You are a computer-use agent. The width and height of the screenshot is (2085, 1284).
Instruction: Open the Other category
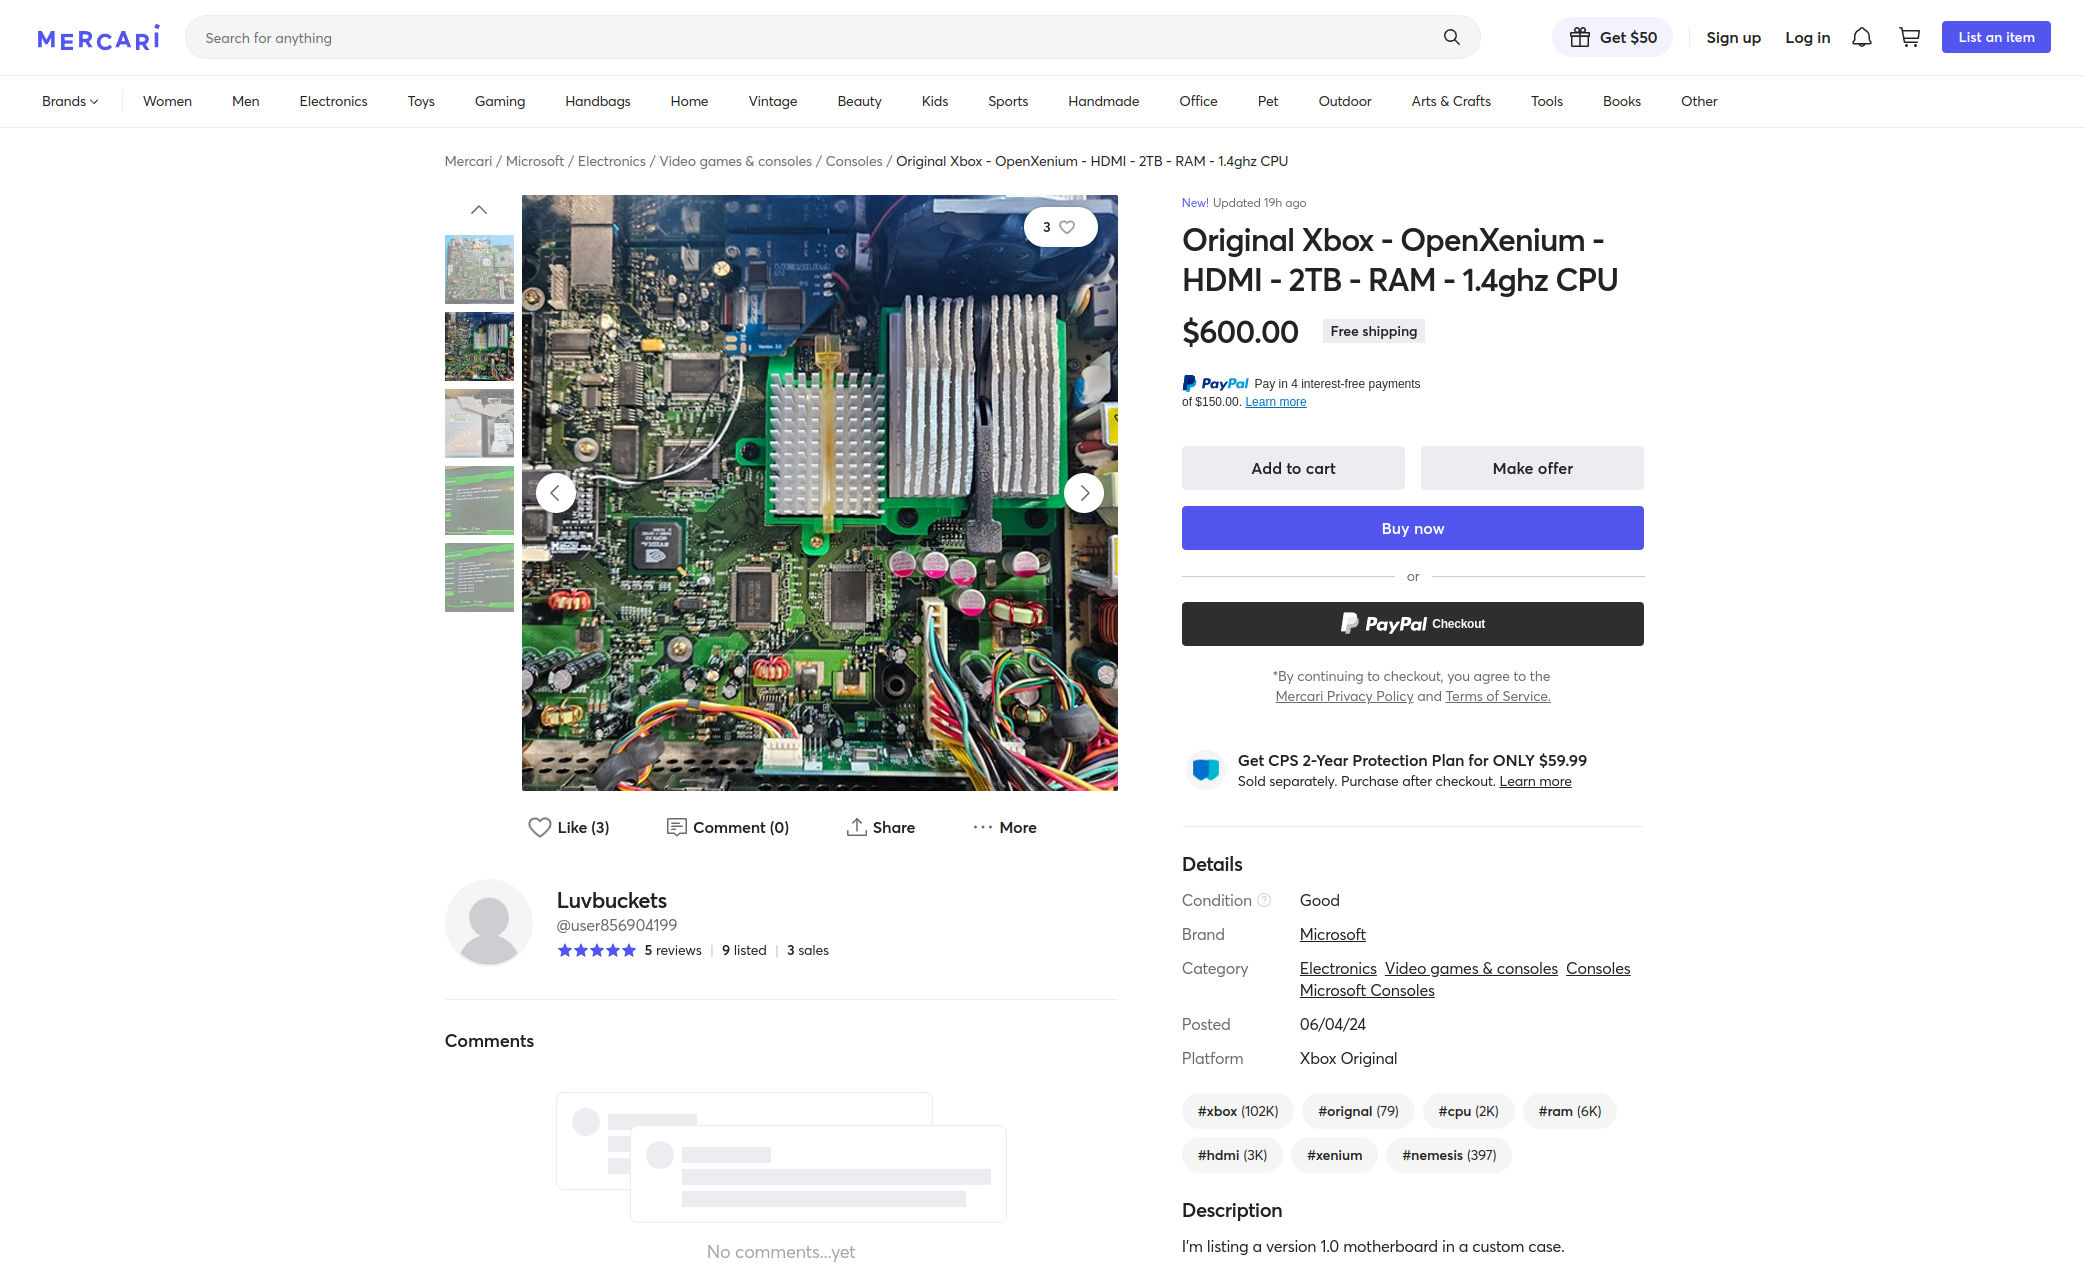pyautogui.click(x=1699, y=101)
